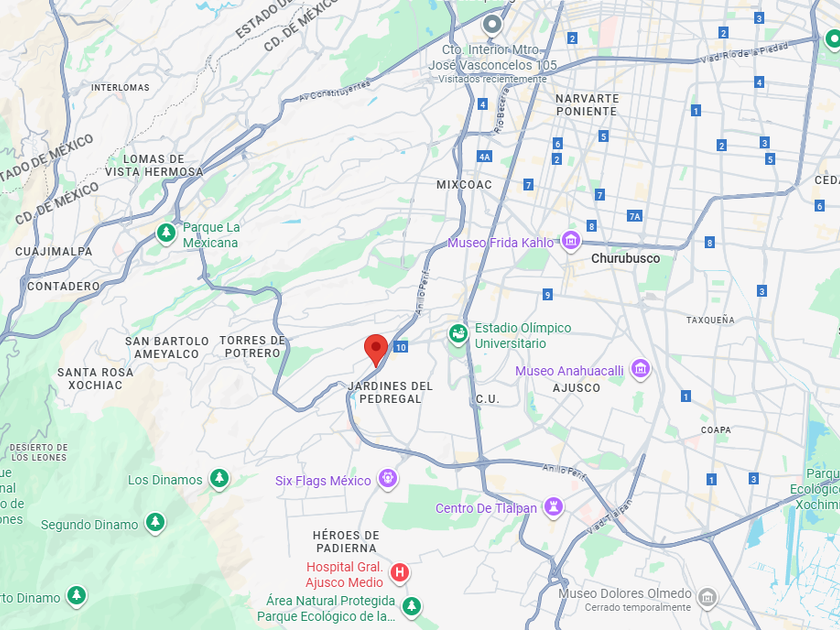Select SANTA ROSA XOCHIAC label
Image resolution: width=840 pixels, height=630 pixels.
pos(95,378)
